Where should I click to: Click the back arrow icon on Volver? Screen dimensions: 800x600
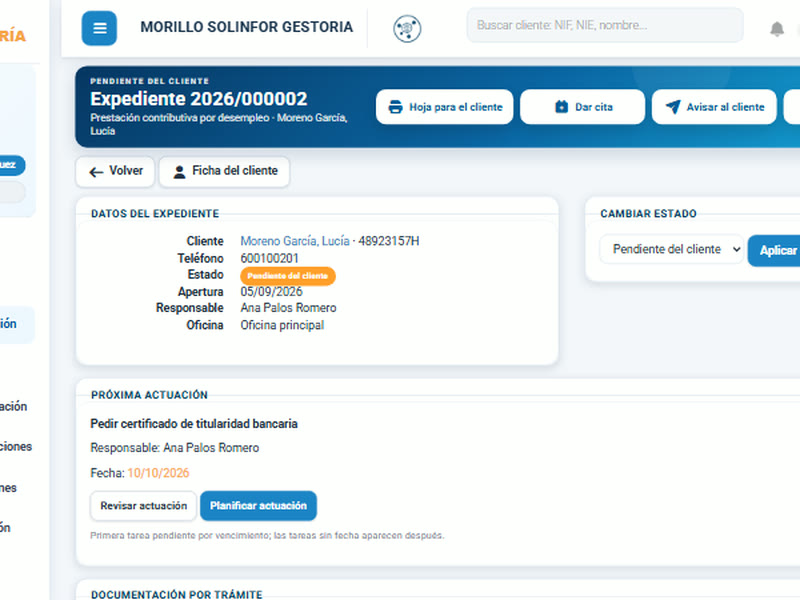[x=96, y=172]
